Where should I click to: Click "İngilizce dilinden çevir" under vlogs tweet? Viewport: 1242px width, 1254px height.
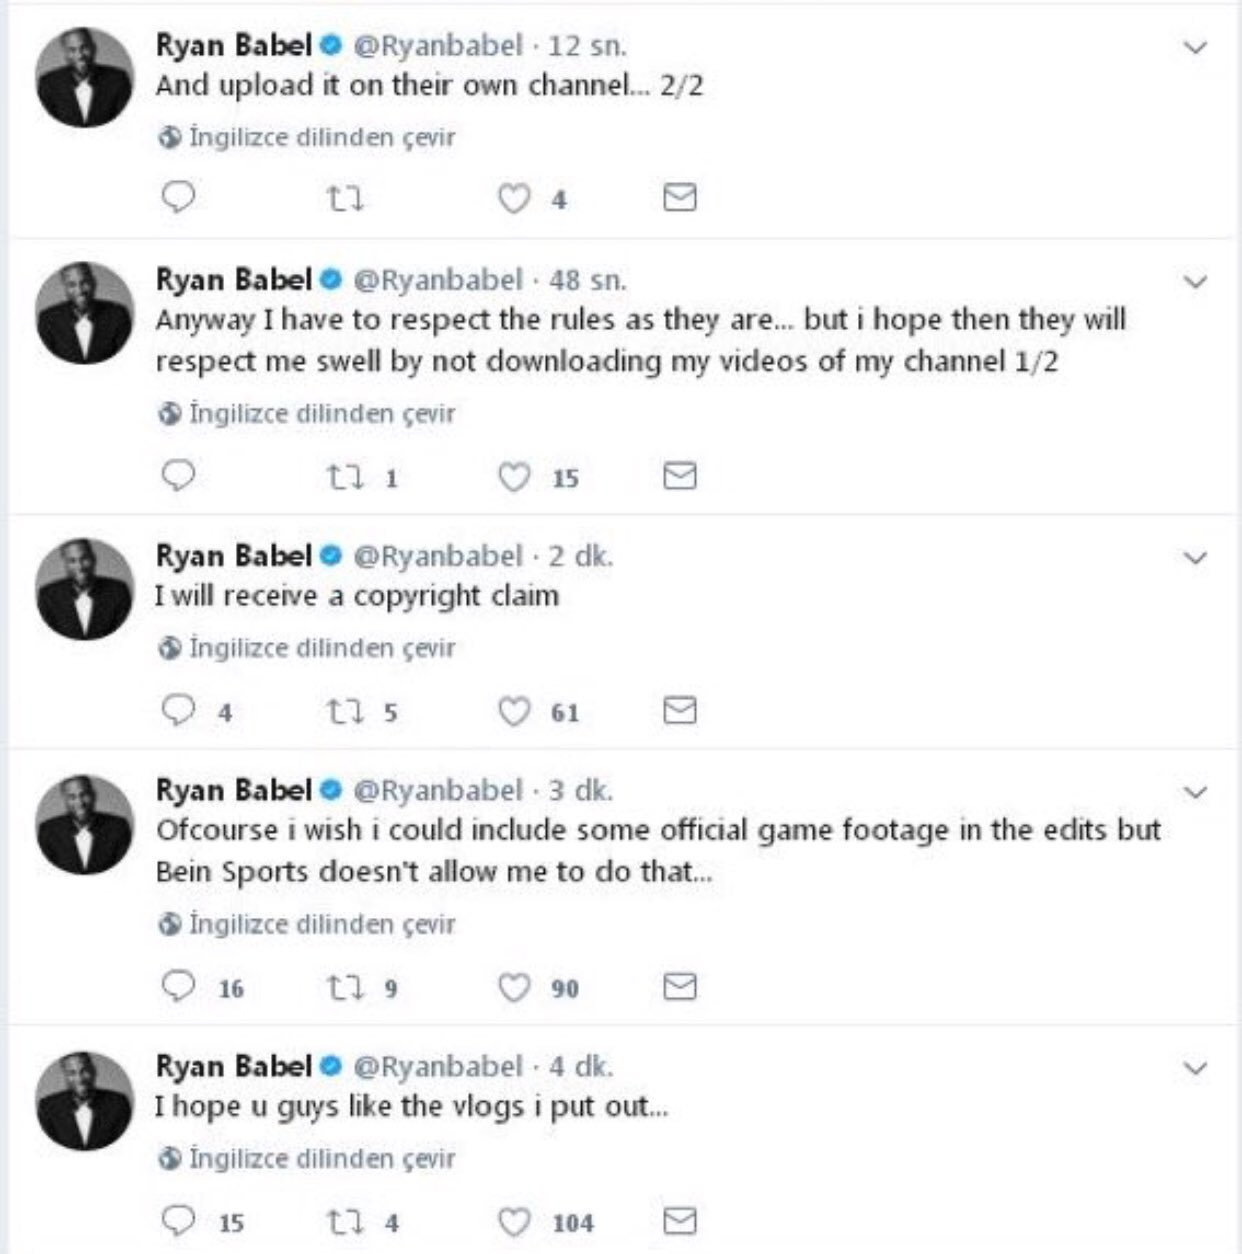coord(320,1158)
